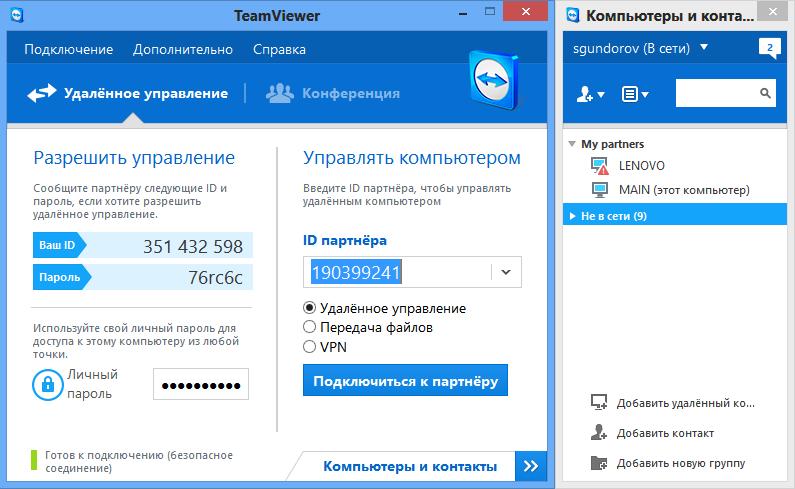This screenshot has width=795, height=489.
Task: Select Передача файлов radio button
Action: 309,327
